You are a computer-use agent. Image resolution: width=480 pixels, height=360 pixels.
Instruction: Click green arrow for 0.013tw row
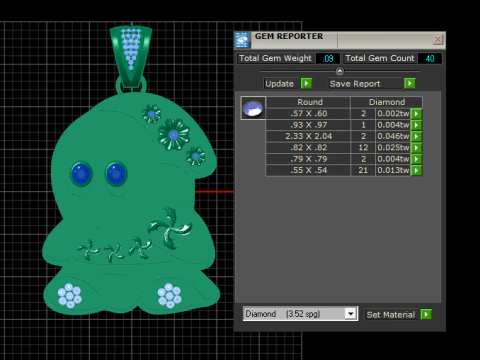point(416,170)
